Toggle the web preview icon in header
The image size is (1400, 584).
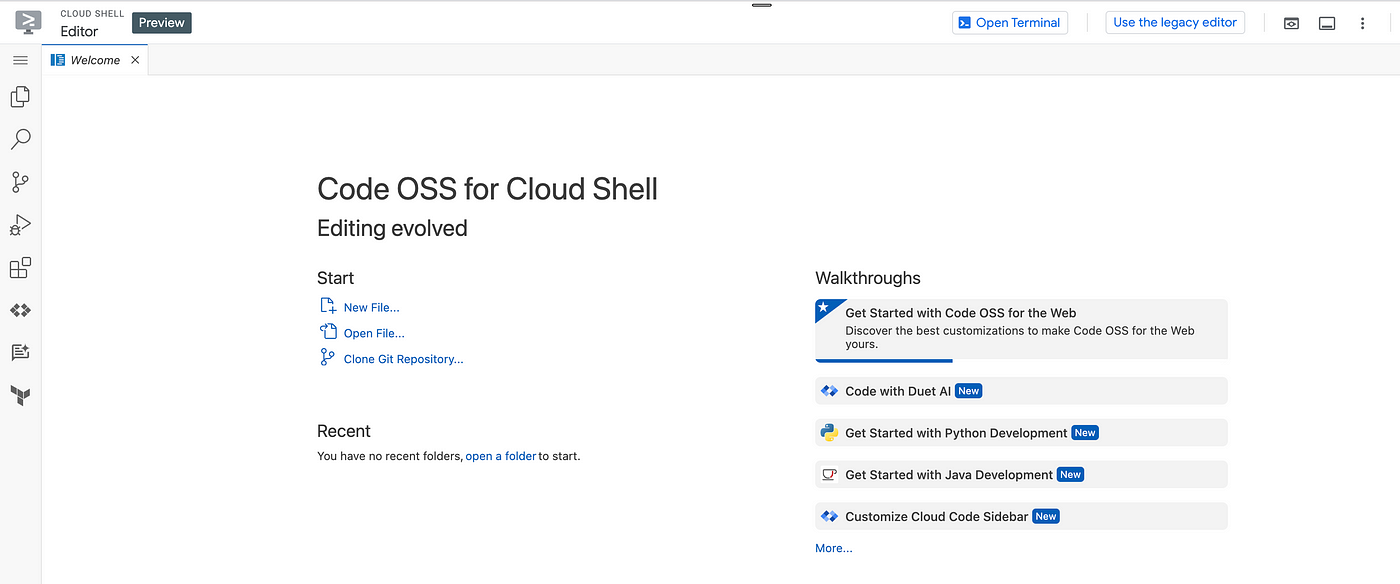[x=1291, y=23]
